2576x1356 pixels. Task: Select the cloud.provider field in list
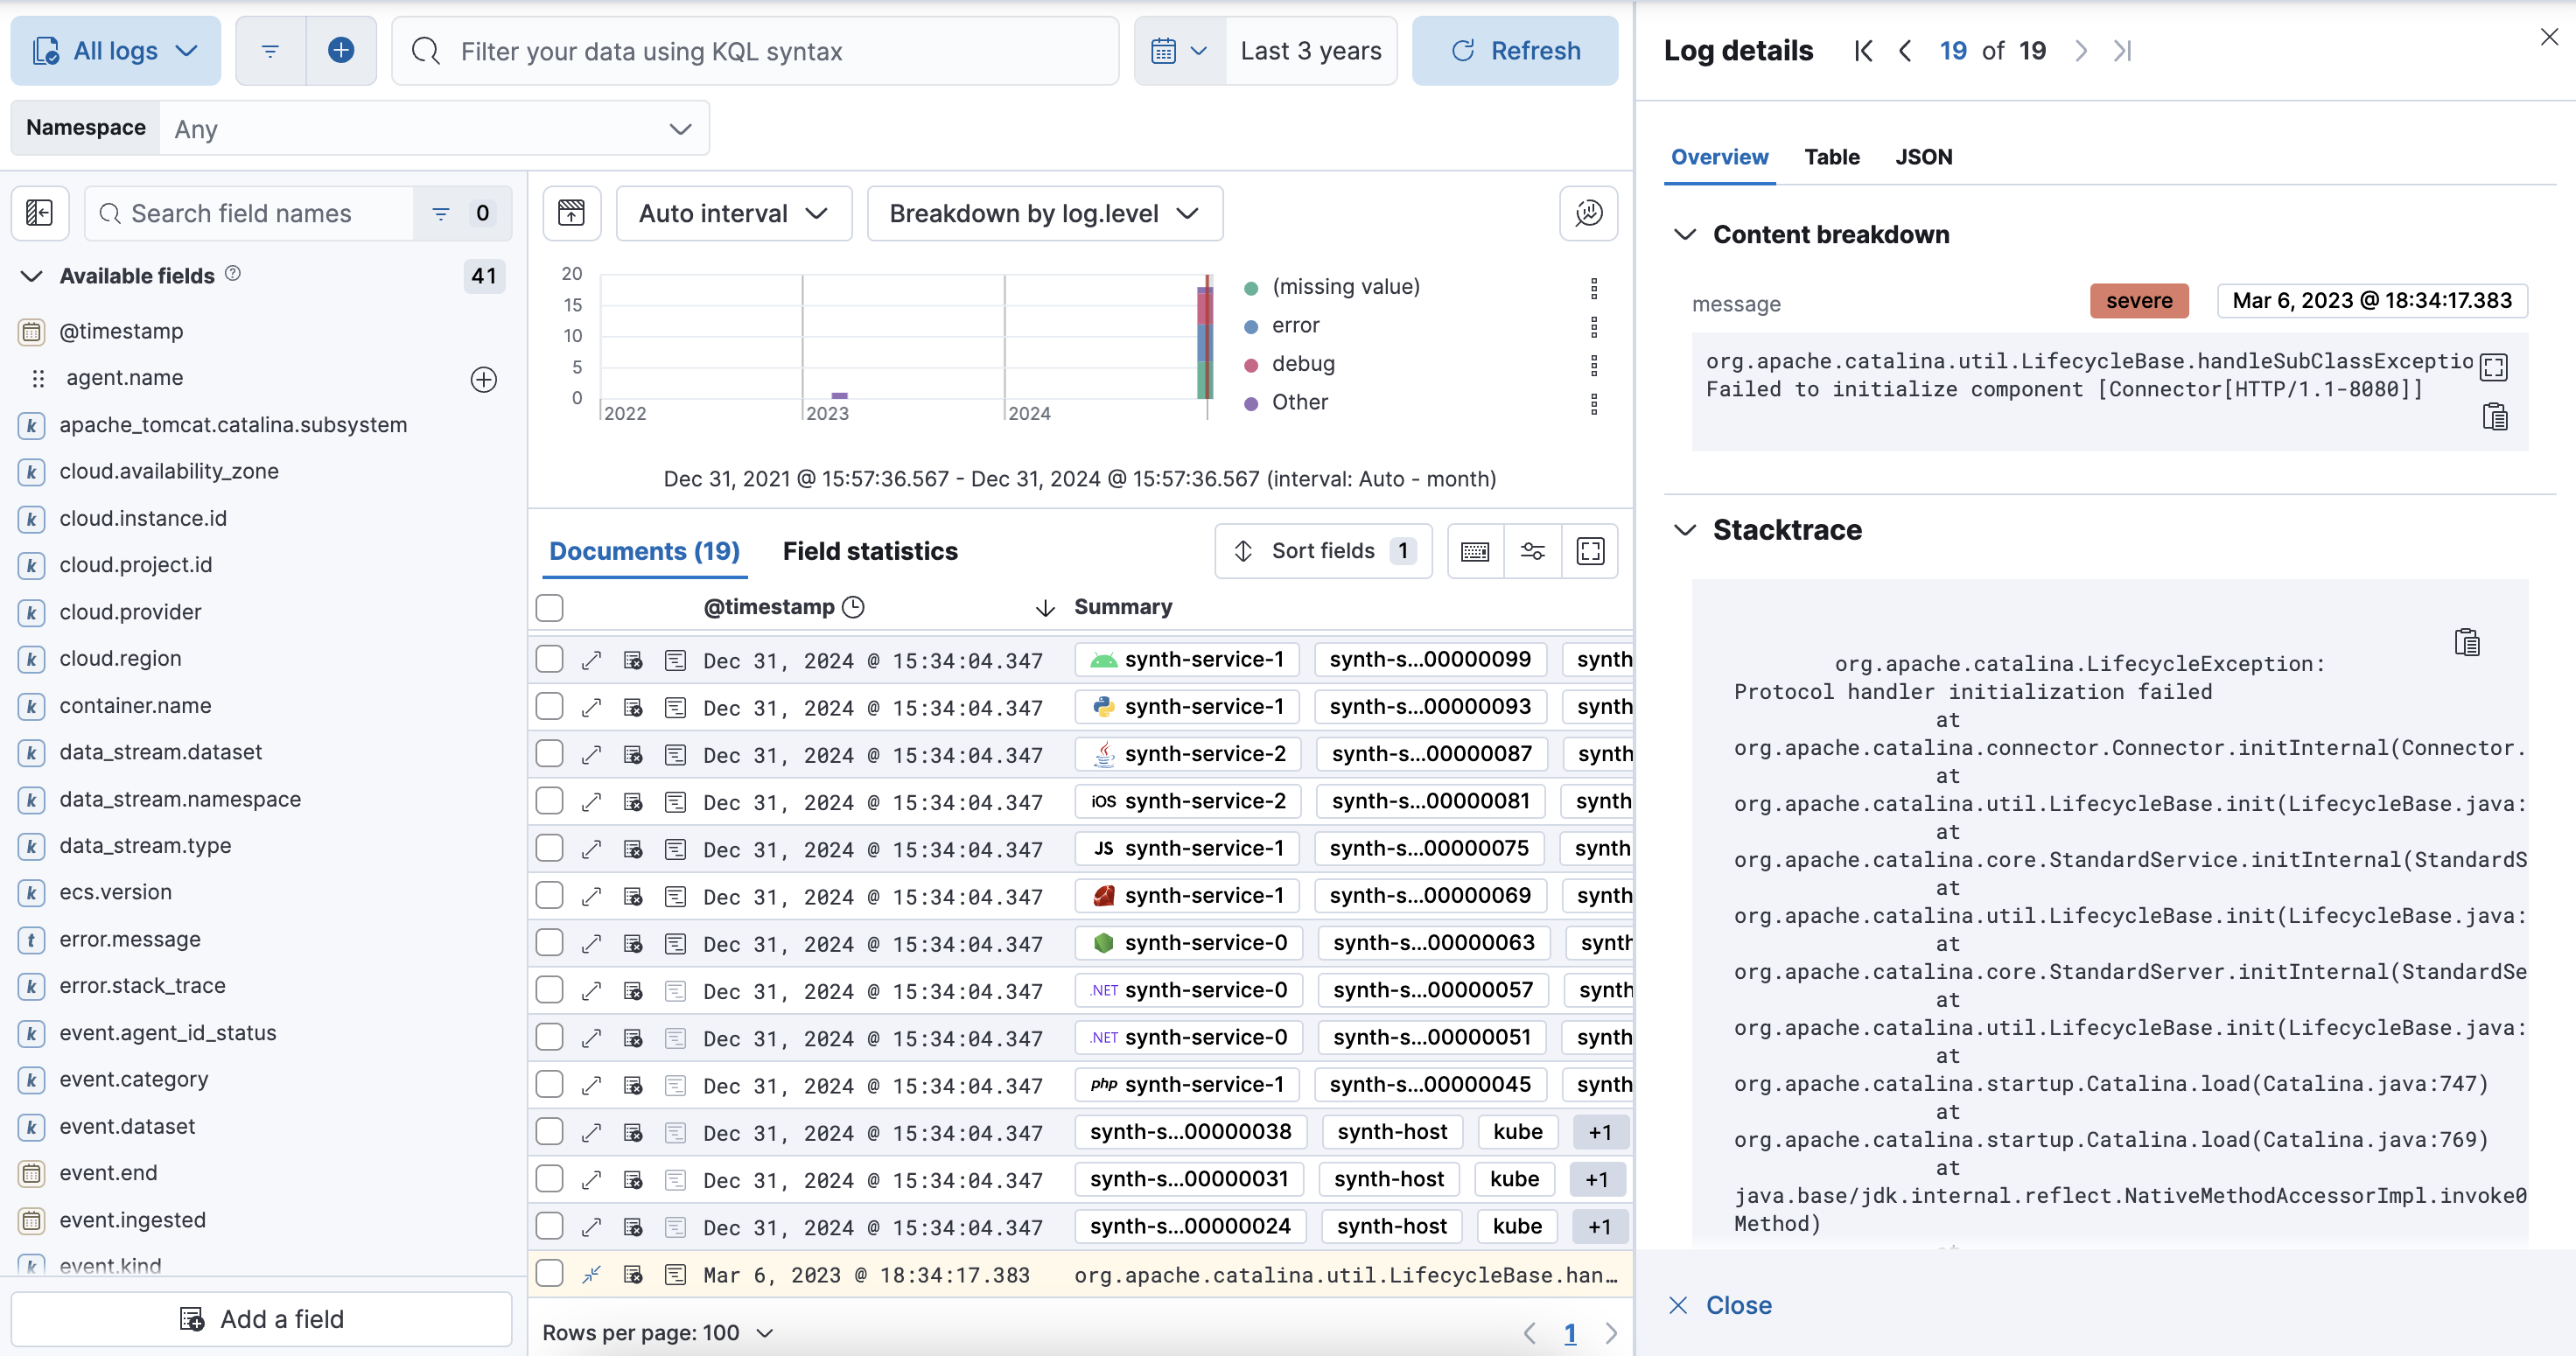130,612
